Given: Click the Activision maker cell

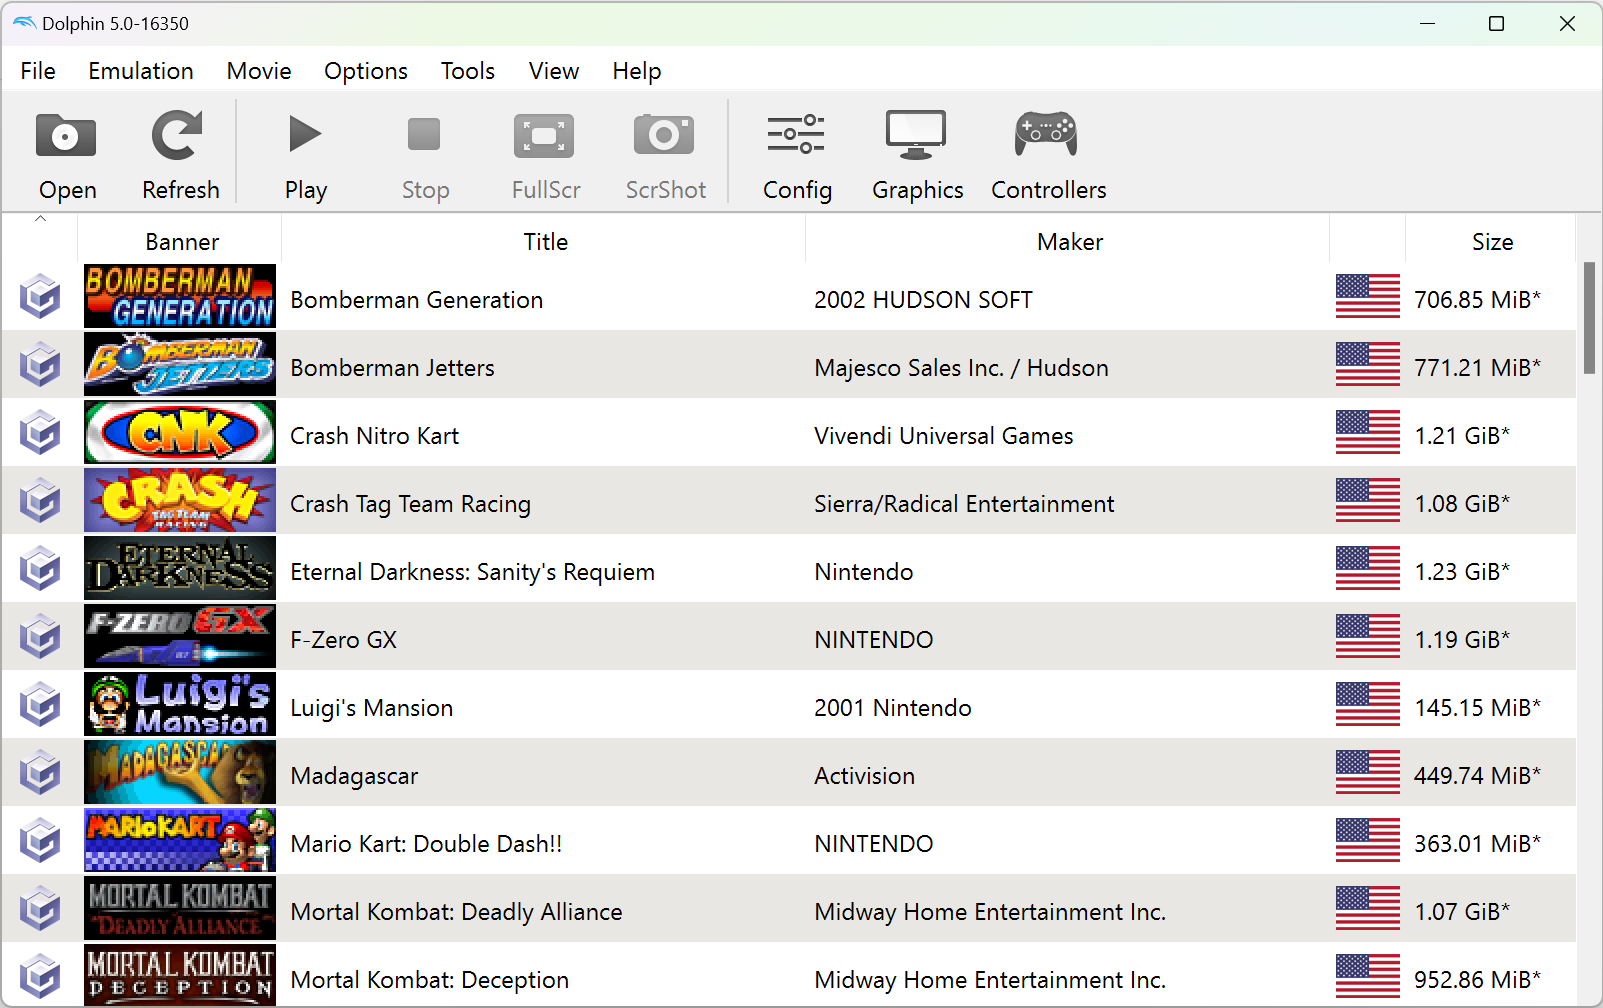Looking at the screenshot, I should coord(864,776).
